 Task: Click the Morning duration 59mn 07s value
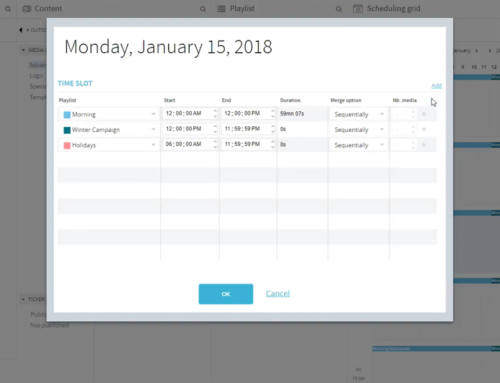pyautogui.click(x=292, y=114)
